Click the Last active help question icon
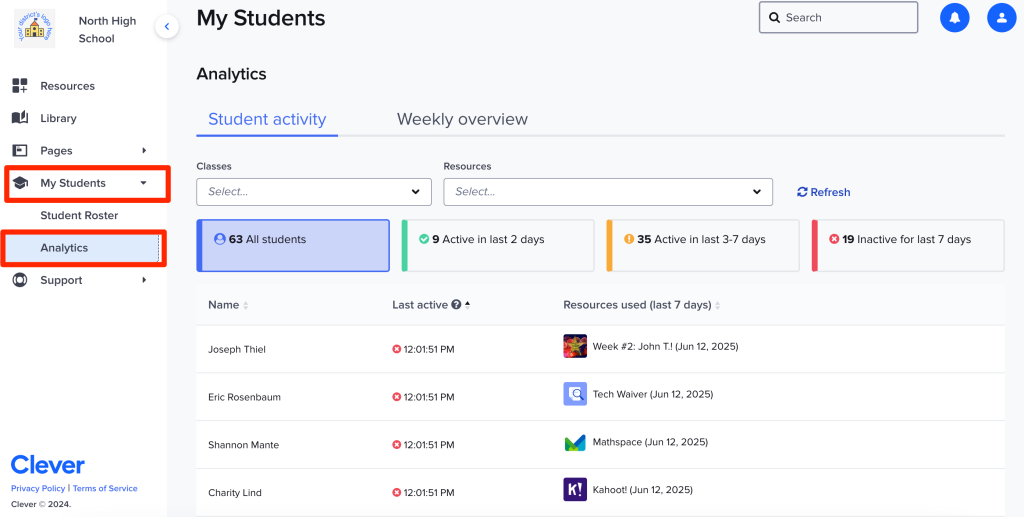Viewport: 1024px width, 517px height. point(456,305)
